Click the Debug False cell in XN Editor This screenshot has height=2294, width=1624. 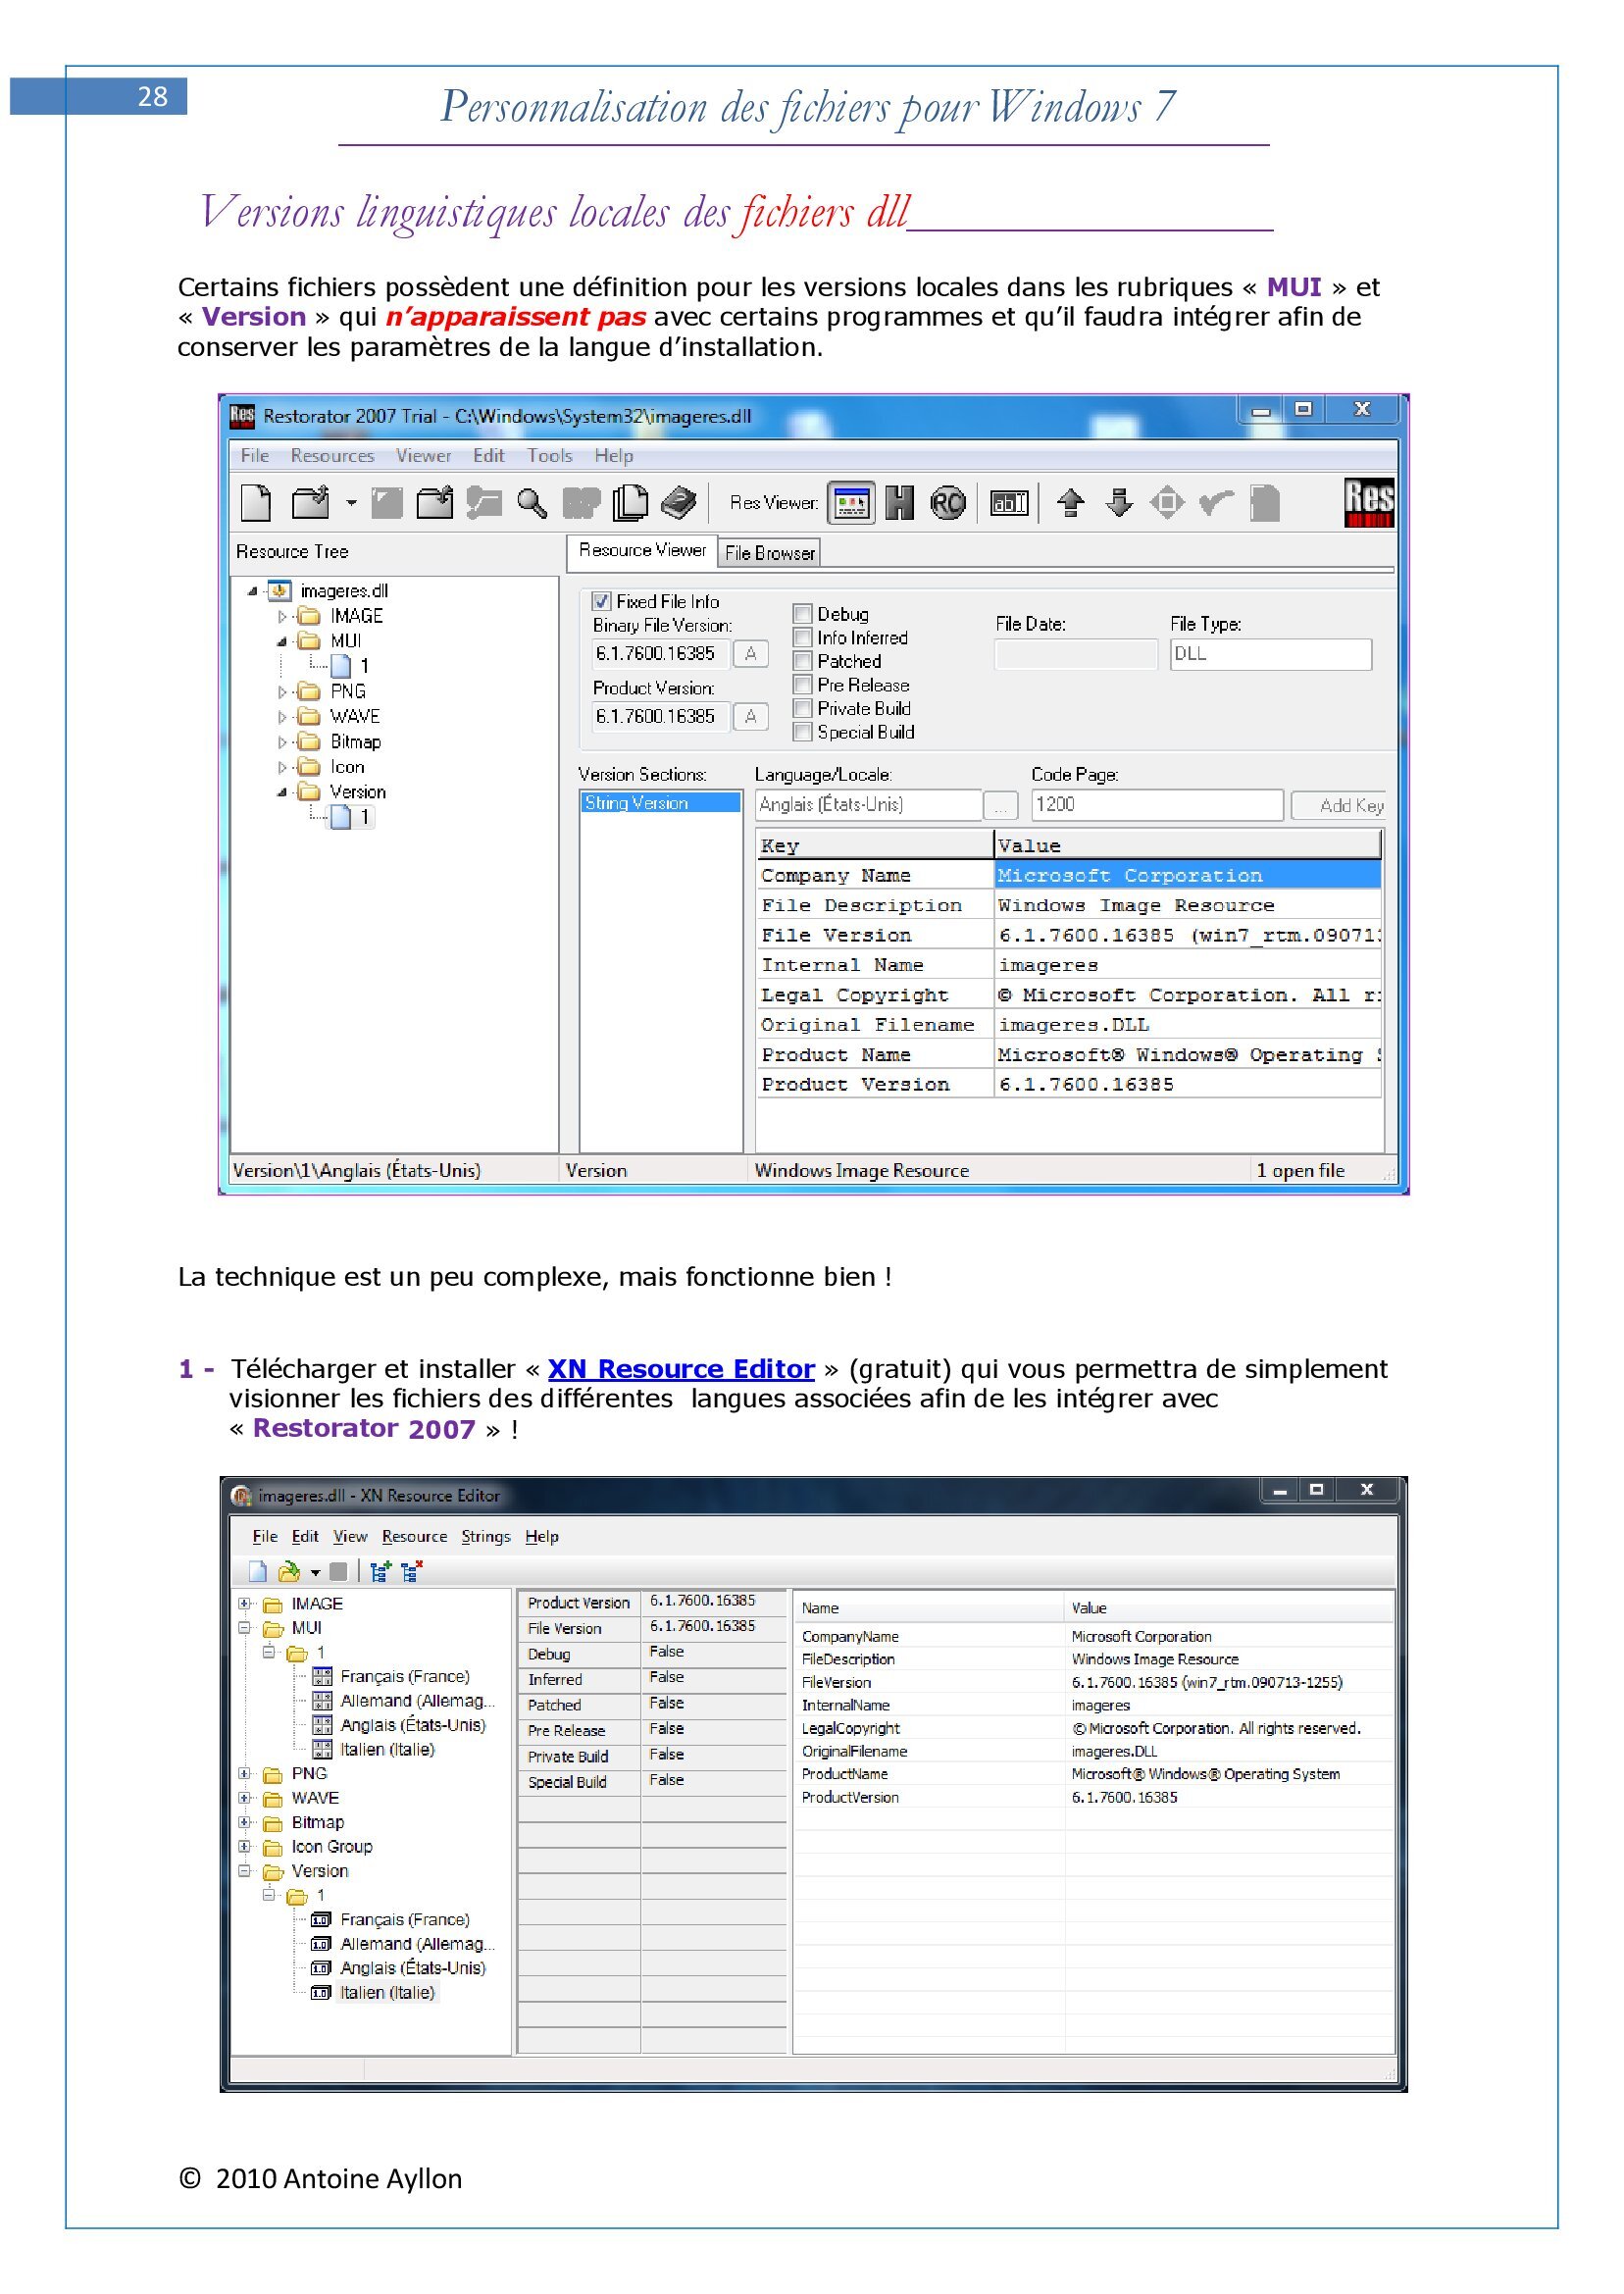tap(714, 1652)
